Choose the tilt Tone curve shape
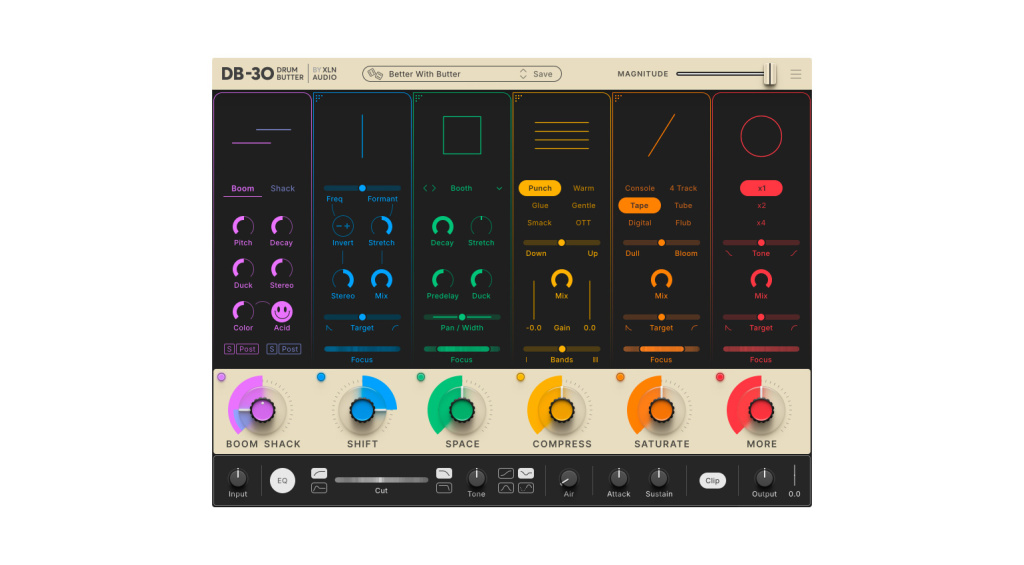Screen dimensions: 1024x565 tap(505, 473)
